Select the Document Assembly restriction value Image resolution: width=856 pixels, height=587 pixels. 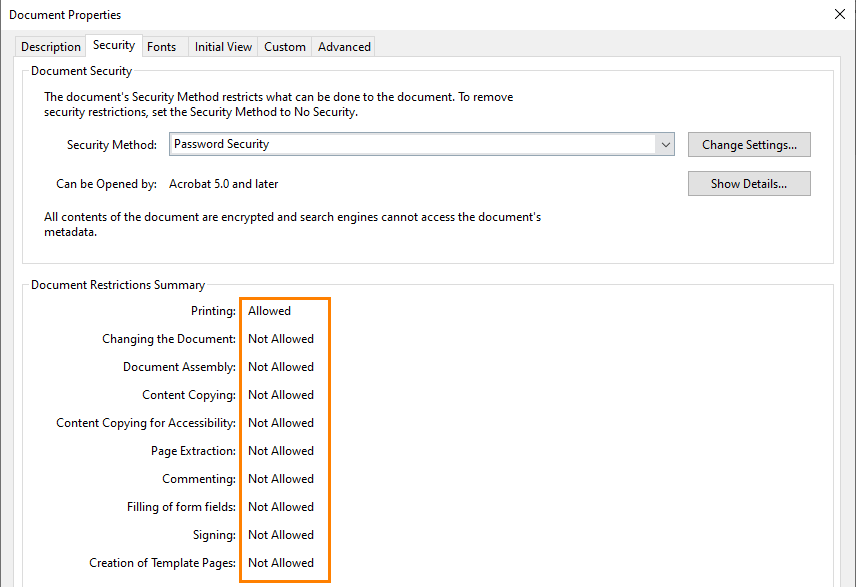pyautogui.click(x=281, y=367)
